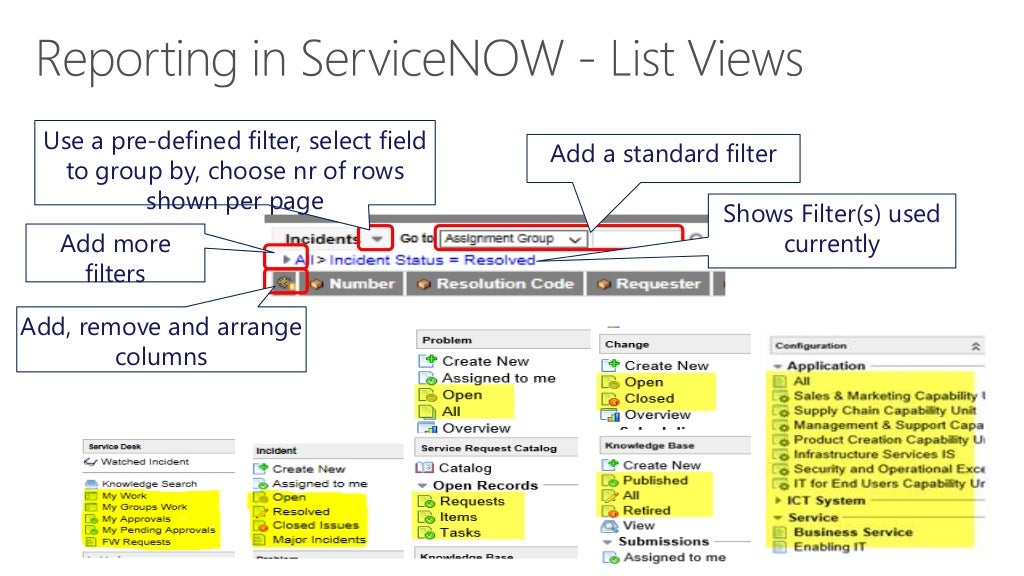This screenshot has height=576, width=1024.
Task: Click Create New icon under Knowledge Base
Action: coord(610,465)
